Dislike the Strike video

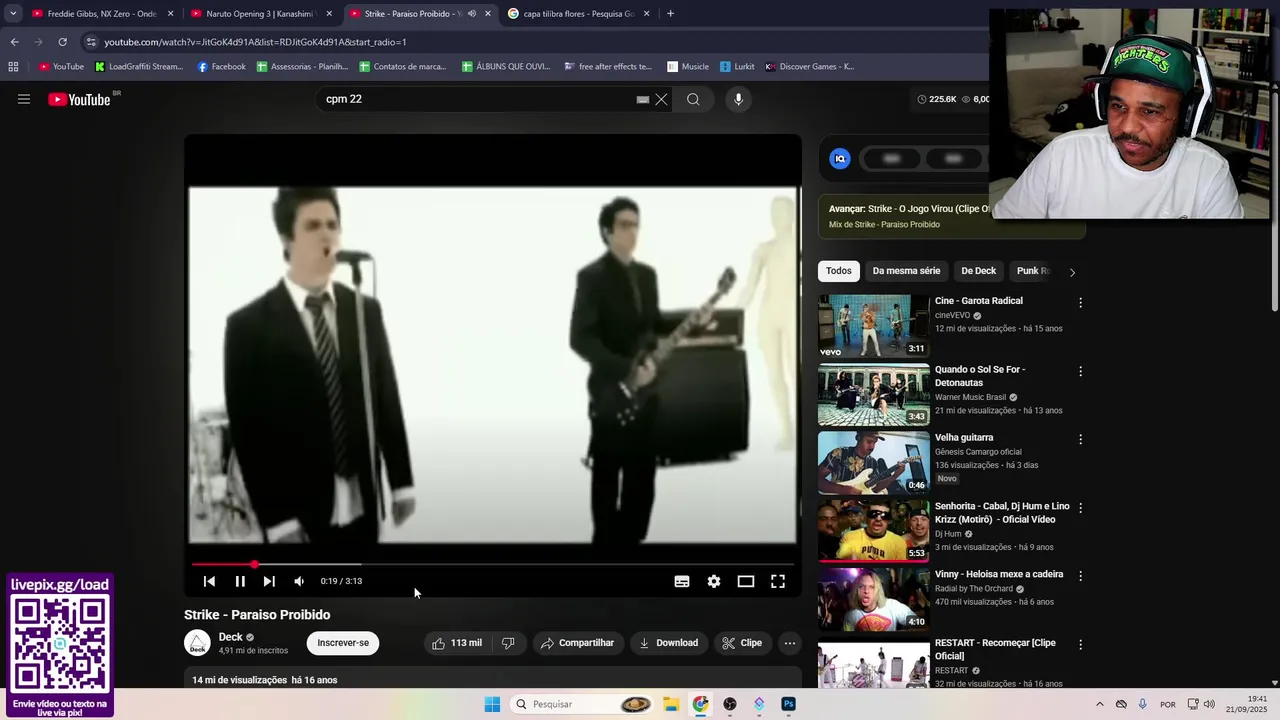508,643
